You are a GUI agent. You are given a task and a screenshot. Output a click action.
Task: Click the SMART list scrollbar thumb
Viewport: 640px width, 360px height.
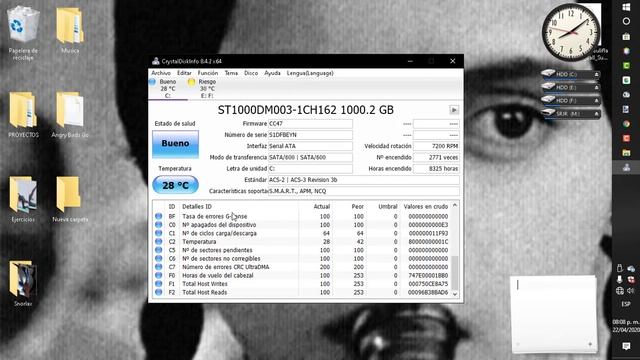coord(455,272)
